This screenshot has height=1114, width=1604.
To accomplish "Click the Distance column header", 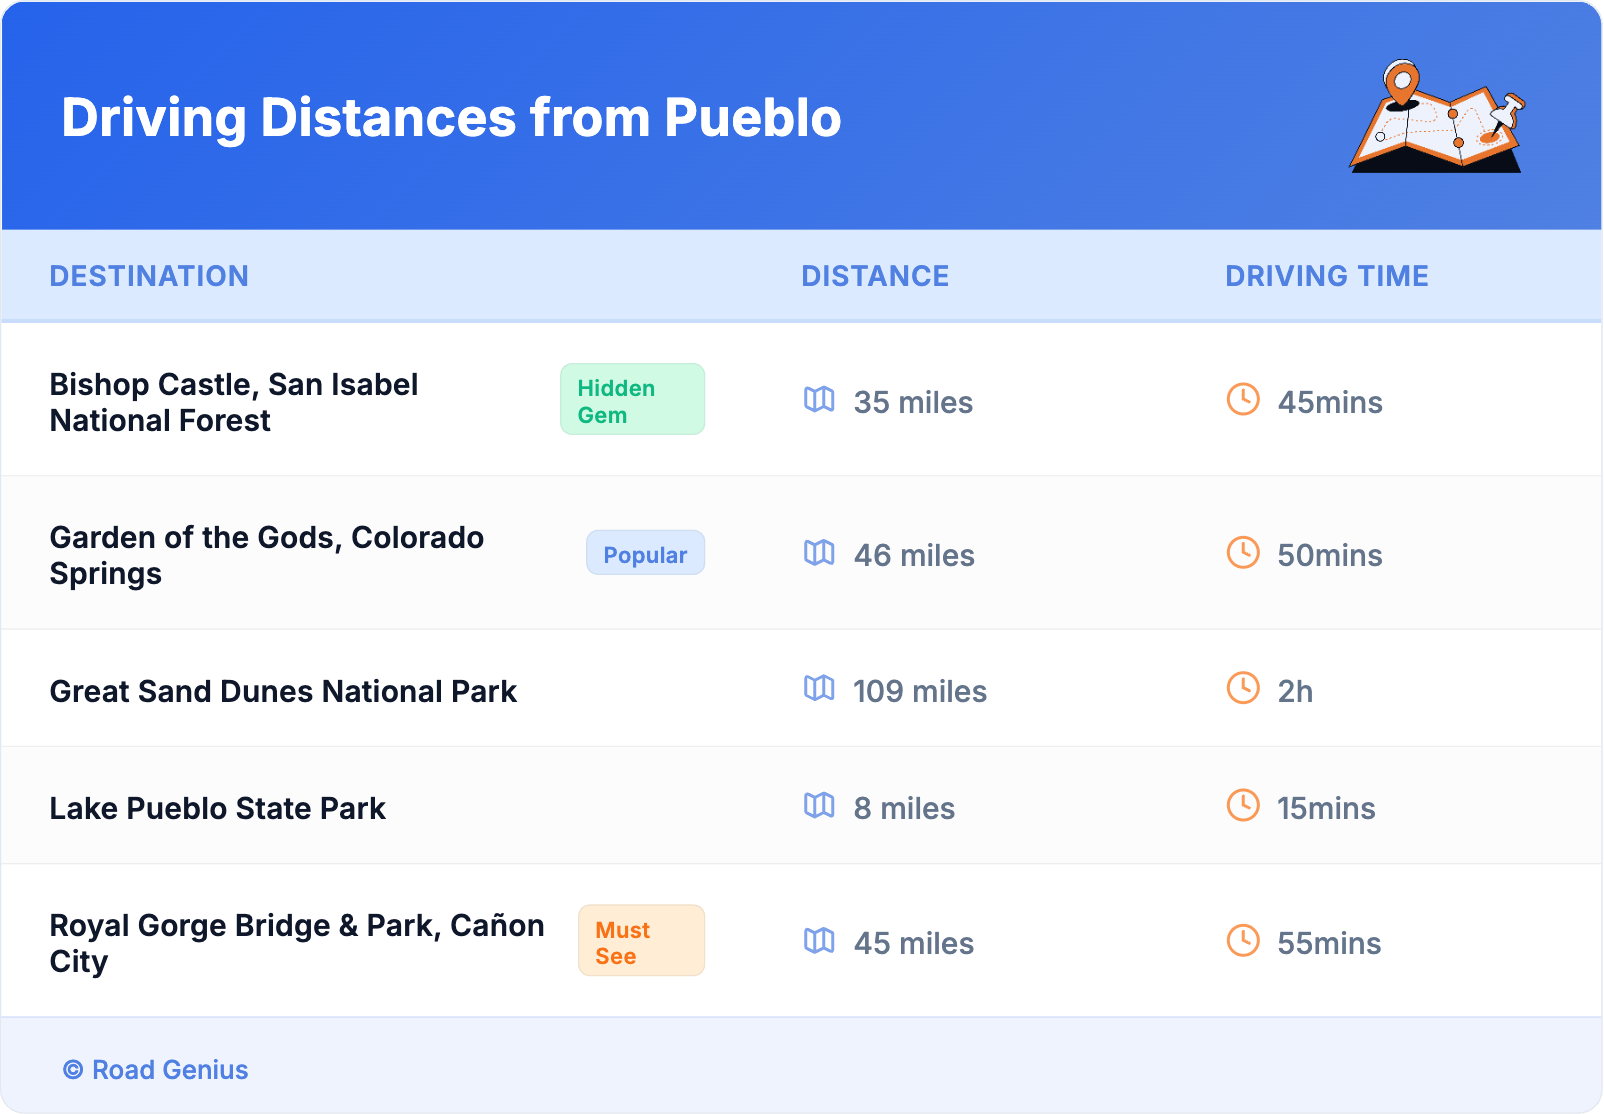I will (875, 276).
